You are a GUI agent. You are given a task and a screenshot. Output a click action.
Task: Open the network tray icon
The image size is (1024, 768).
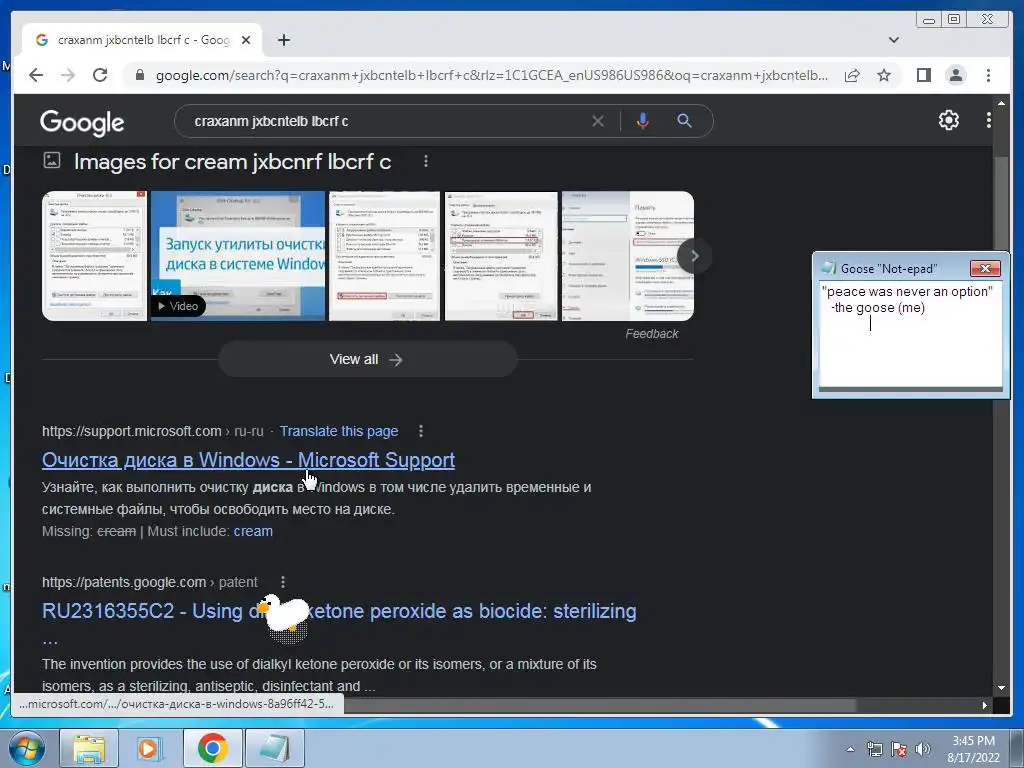tap(874, 750)
